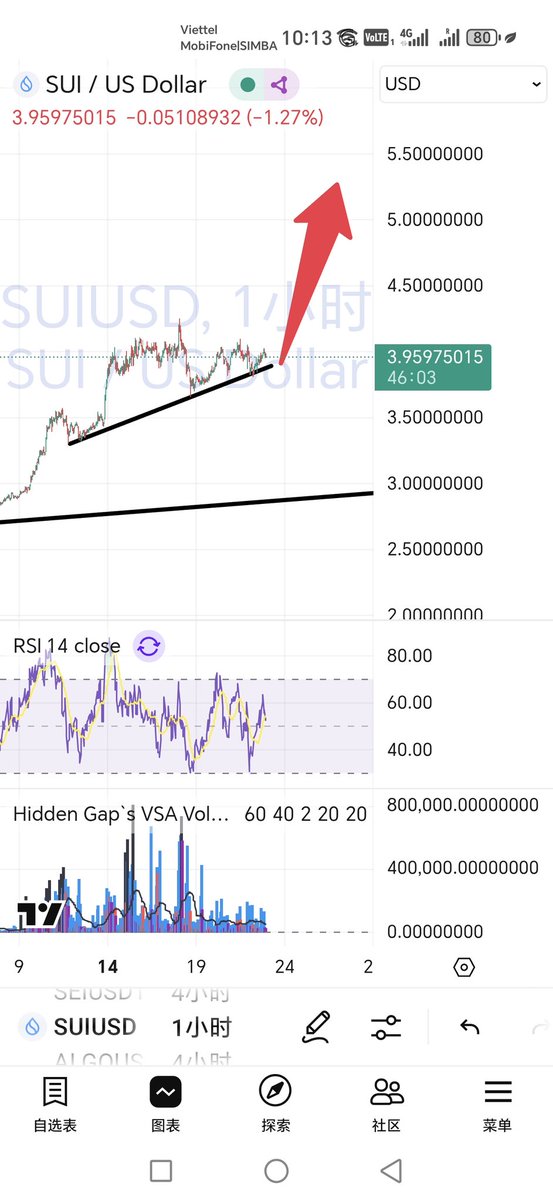This screenshot has height=1200, width=553.
Task: Open the 社区 community tab
Action: pos(386,1105)
